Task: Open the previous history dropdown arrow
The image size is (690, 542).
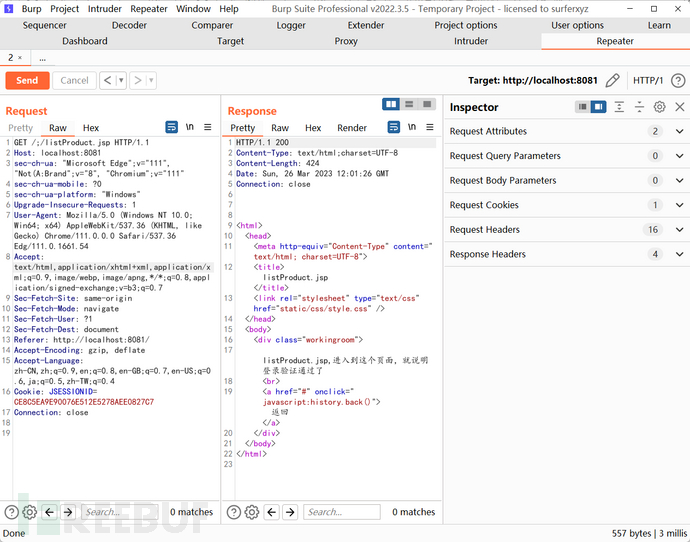Action: [x=121, y=81]
